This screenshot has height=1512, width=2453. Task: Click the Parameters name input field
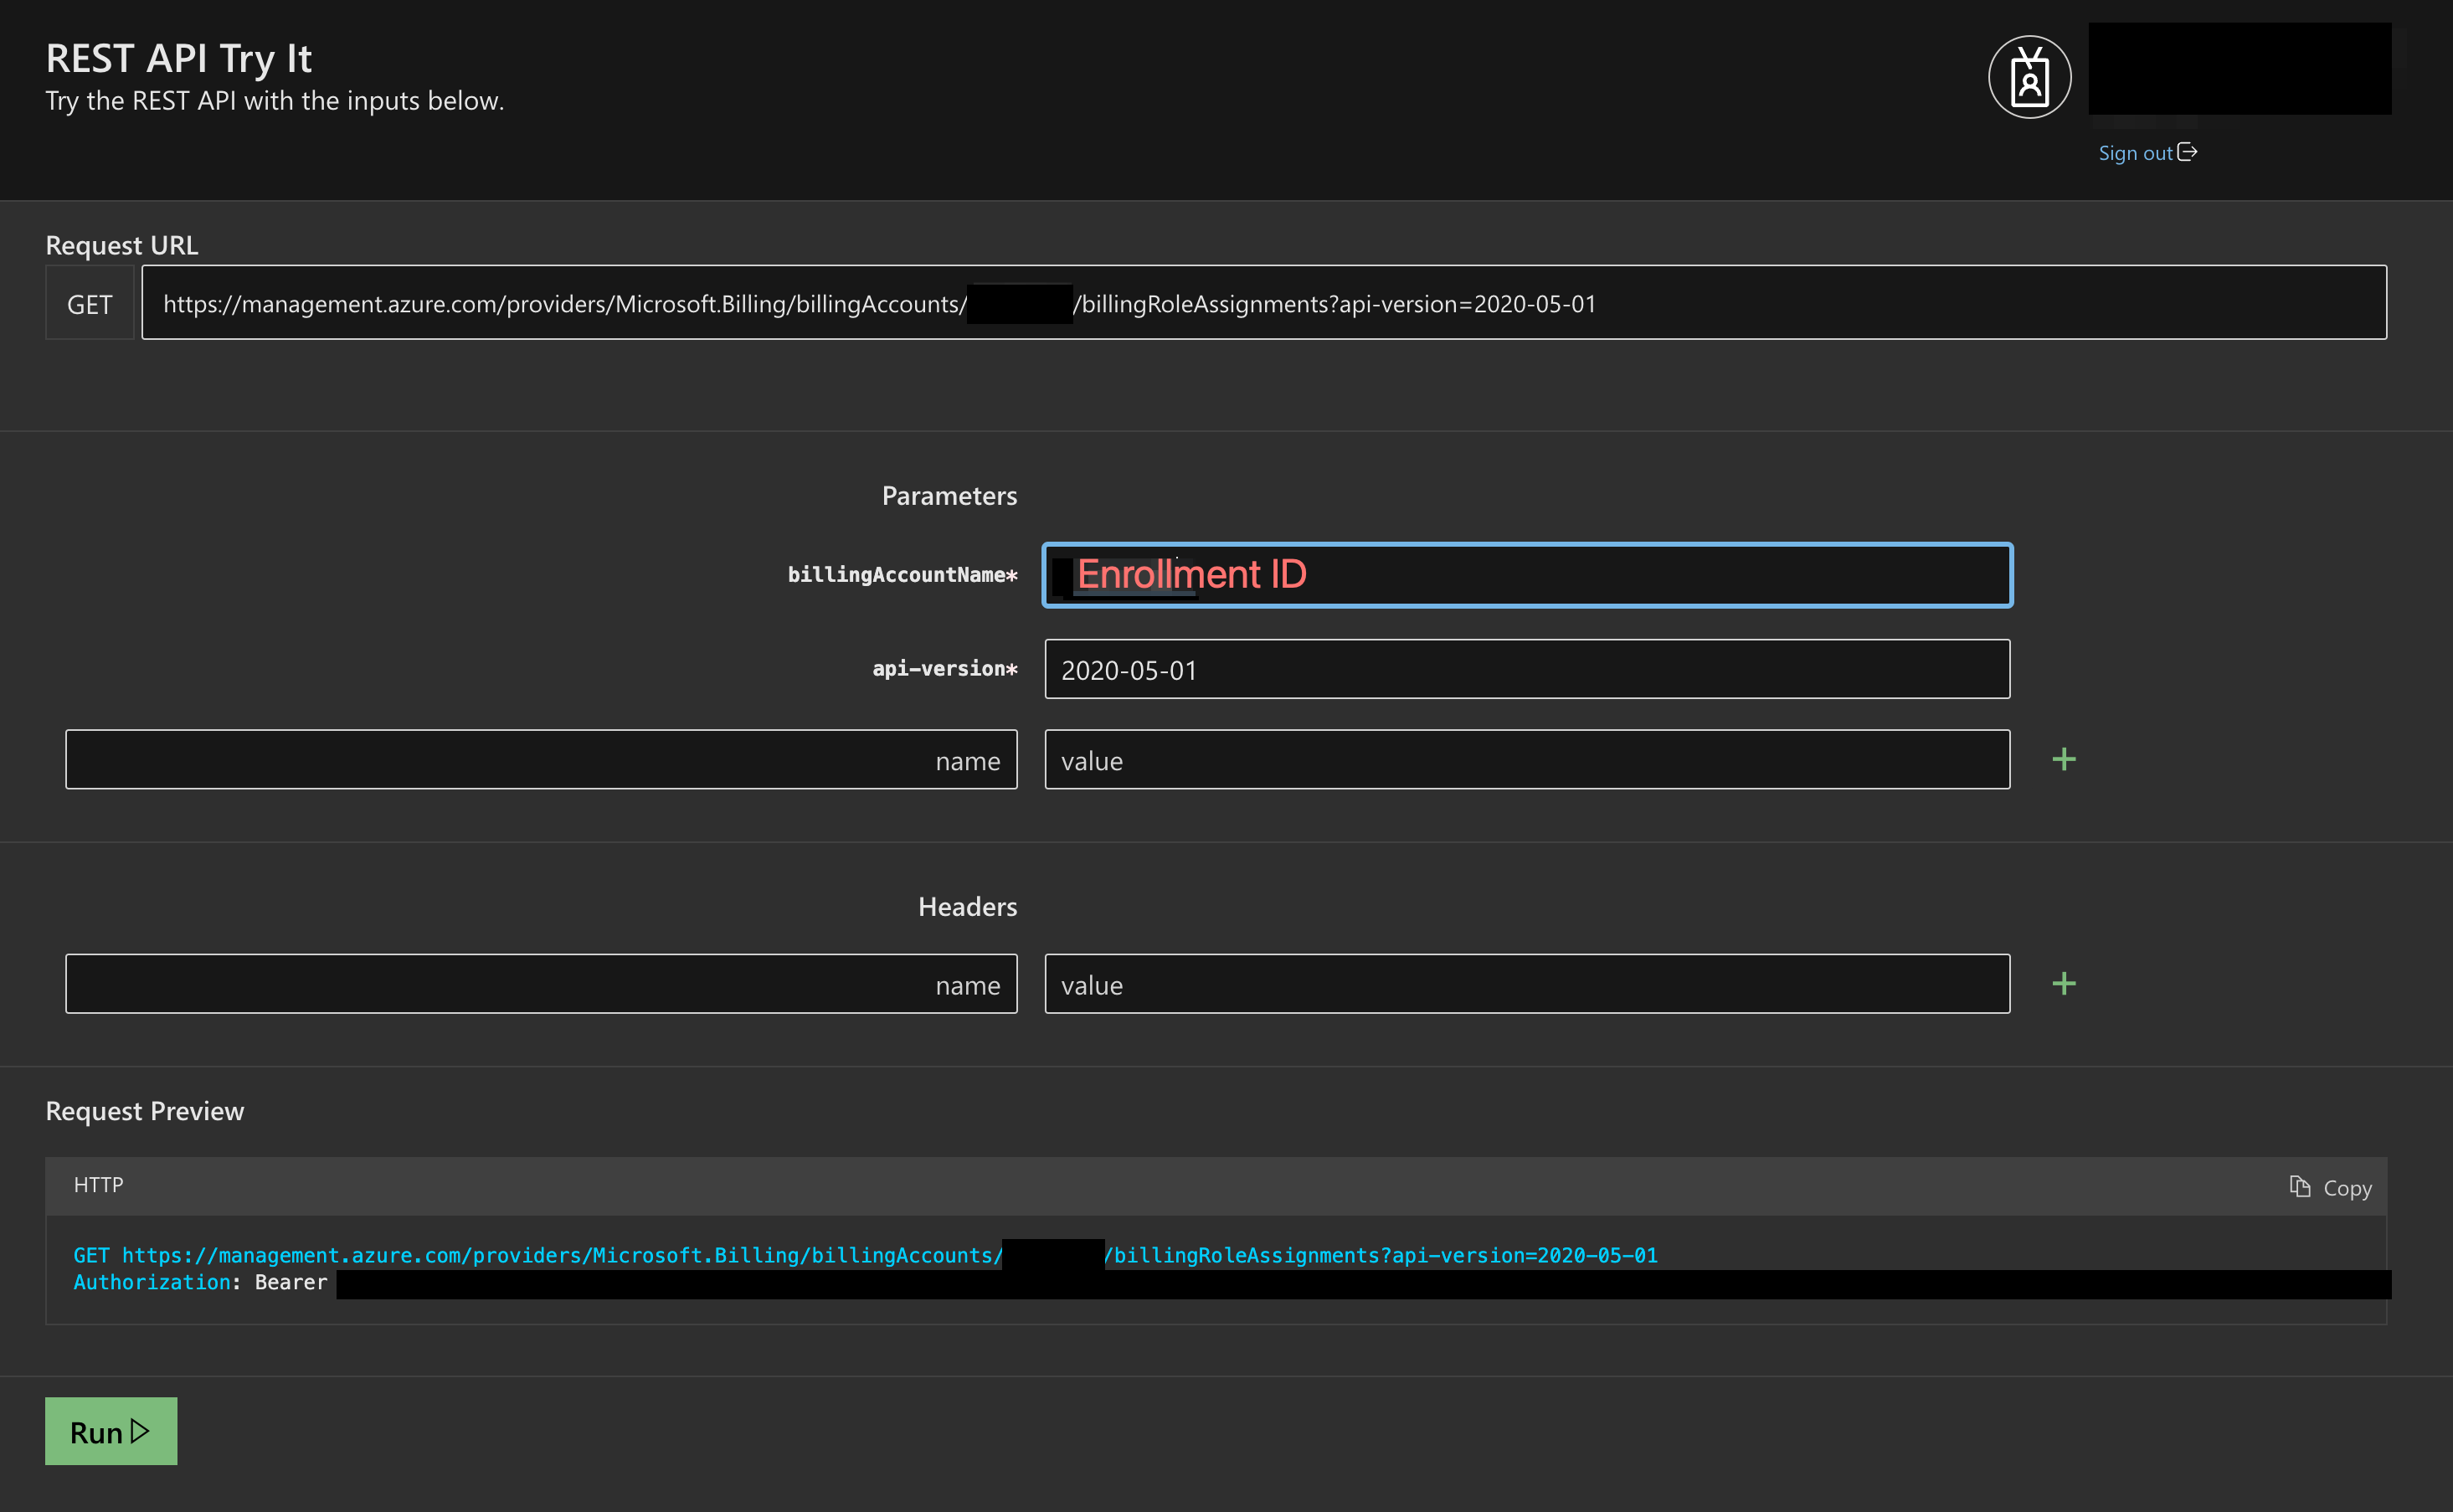click(541, 760)
